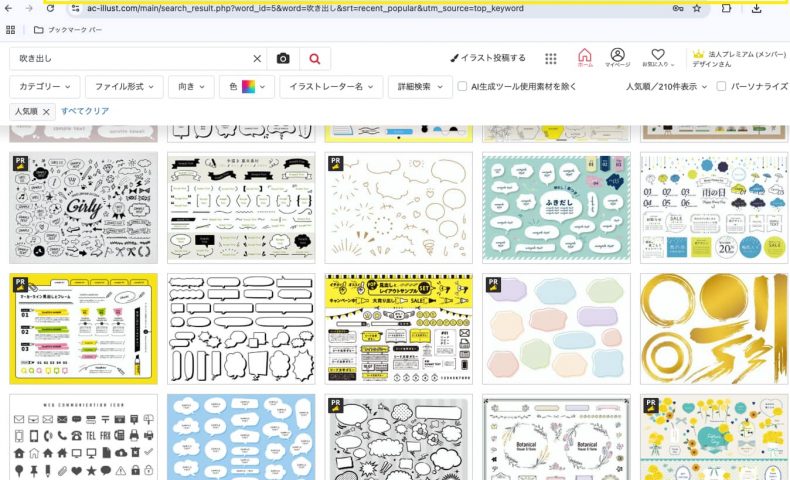
Task: Open the nine-dot services grid menu
Action: click(551, 58)
